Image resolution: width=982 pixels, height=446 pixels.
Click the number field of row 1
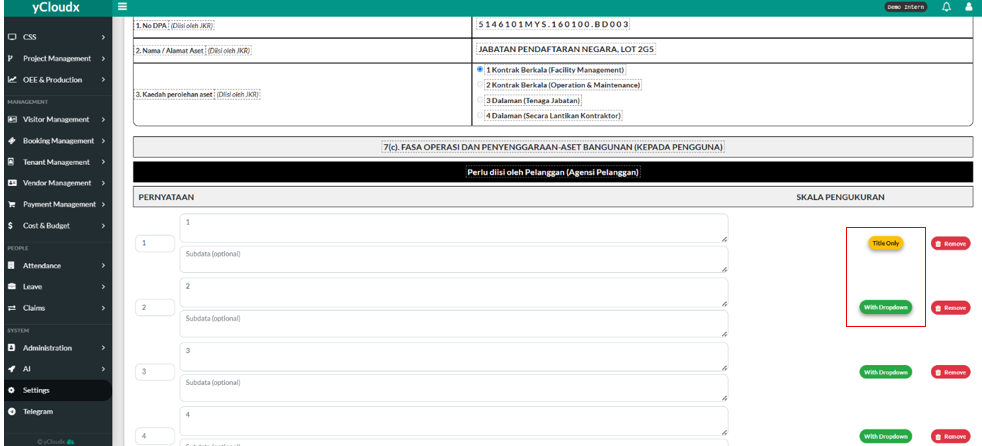155,244
